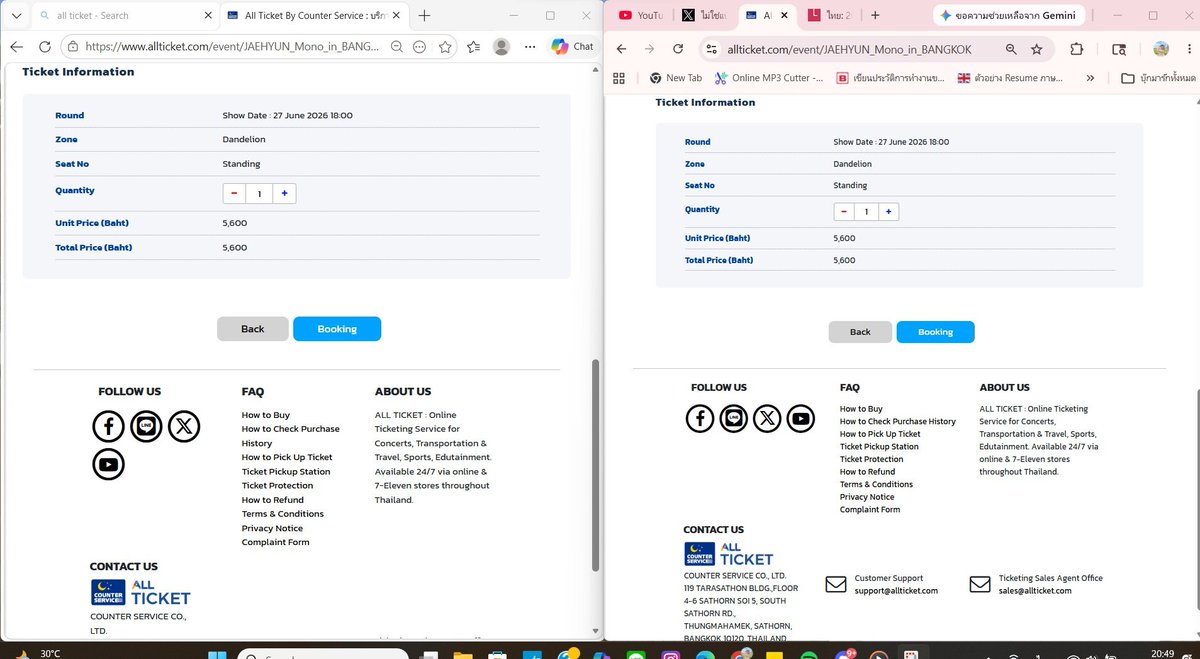
Task: Open the Edge favorites list icon
Action: (x=472, y=47)
